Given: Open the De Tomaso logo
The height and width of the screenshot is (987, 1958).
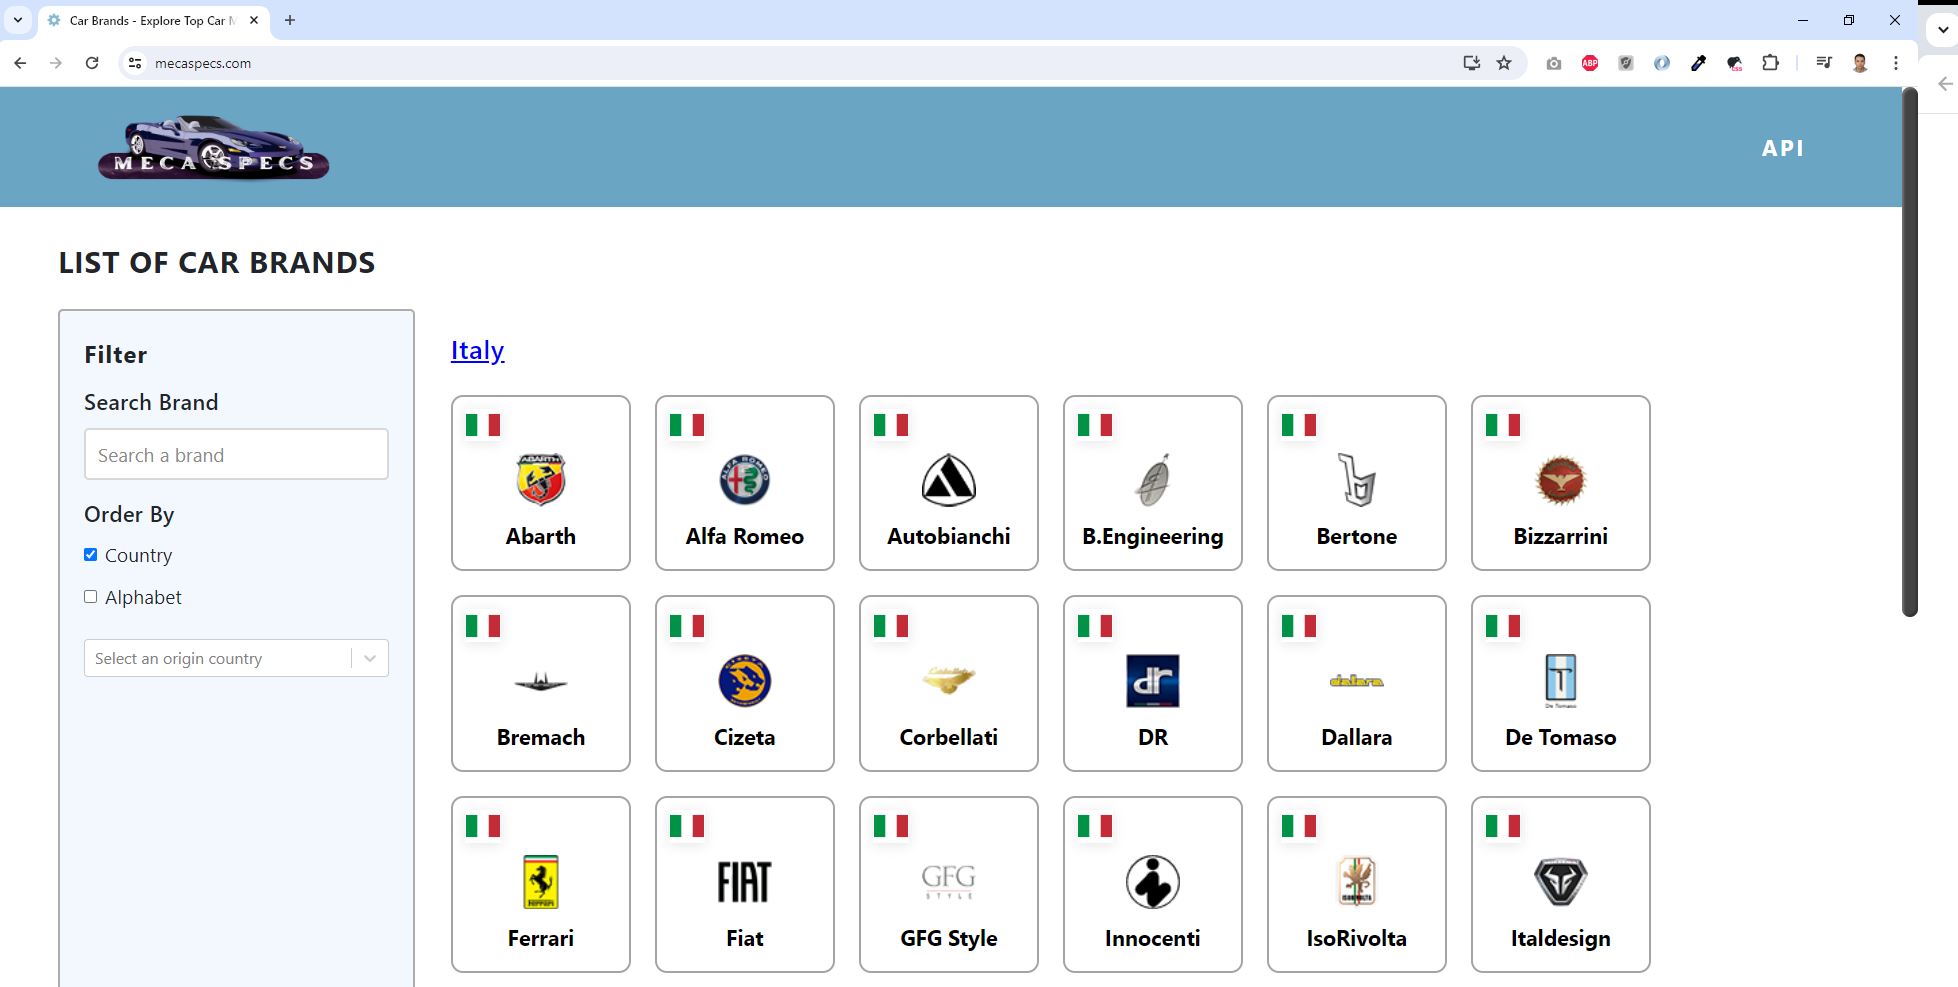Looking at the screenshot, I should pyautogui.click(x=1561, y=681).
